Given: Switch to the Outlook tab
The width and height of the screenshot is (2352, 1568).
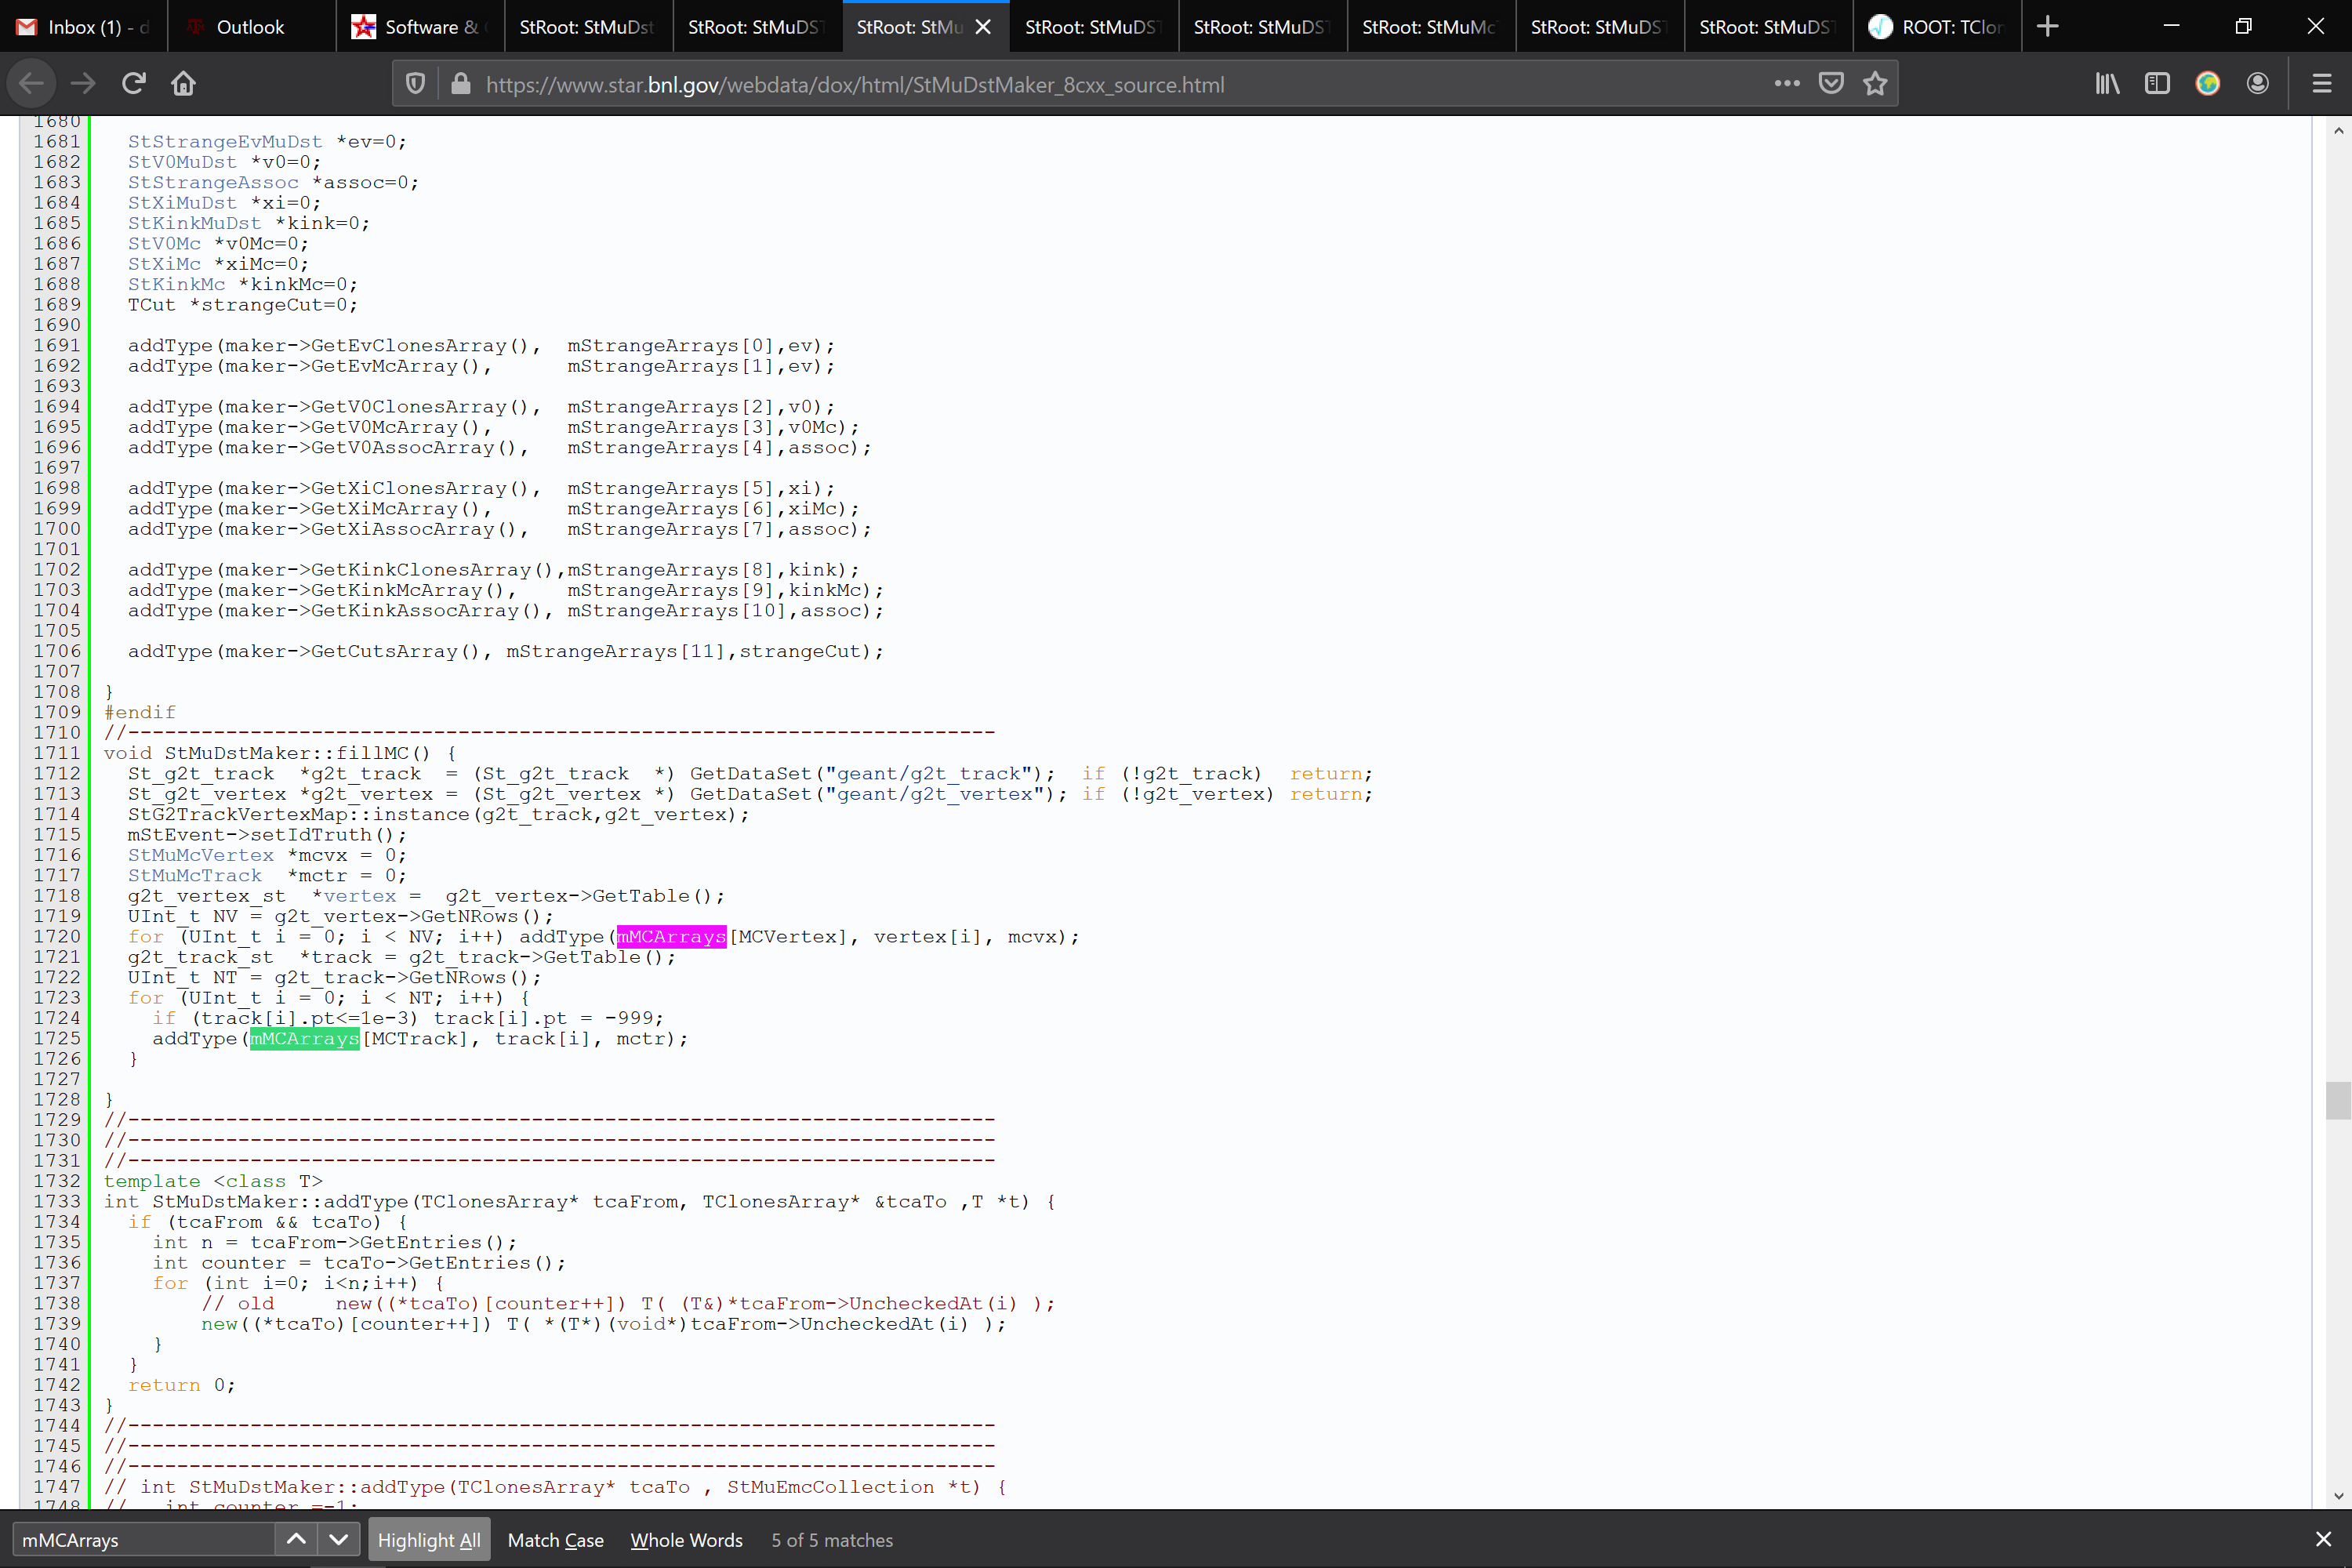Looking at the screenshot, I should pyautogui.click(x=250, y=27).
